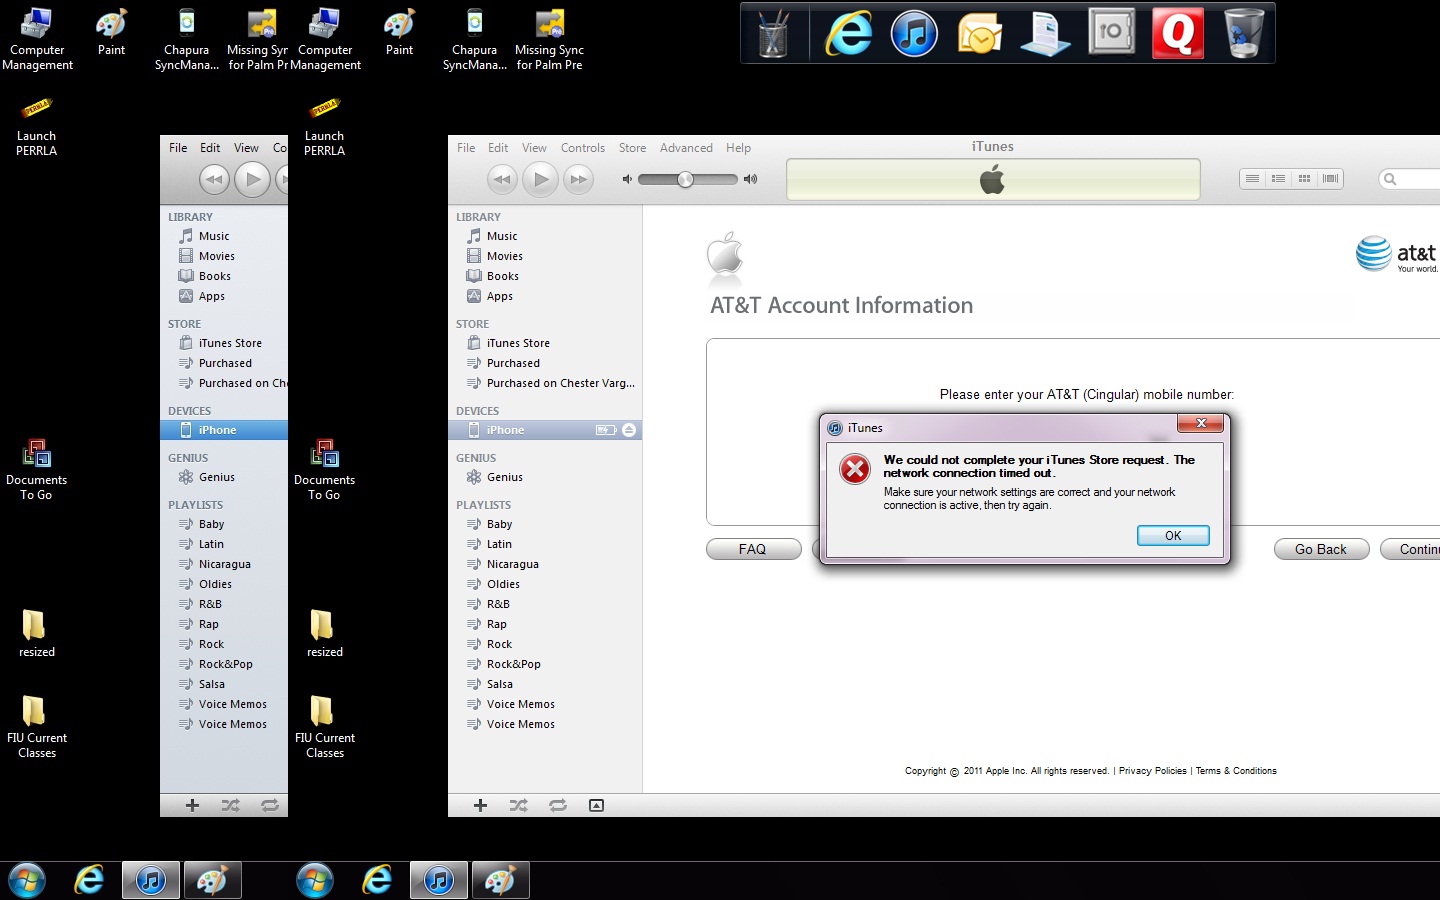The height and width of the screenshot is (900, 1440).
Task: Close the iTunes error dialog with X
Action: click(1201, 423)
